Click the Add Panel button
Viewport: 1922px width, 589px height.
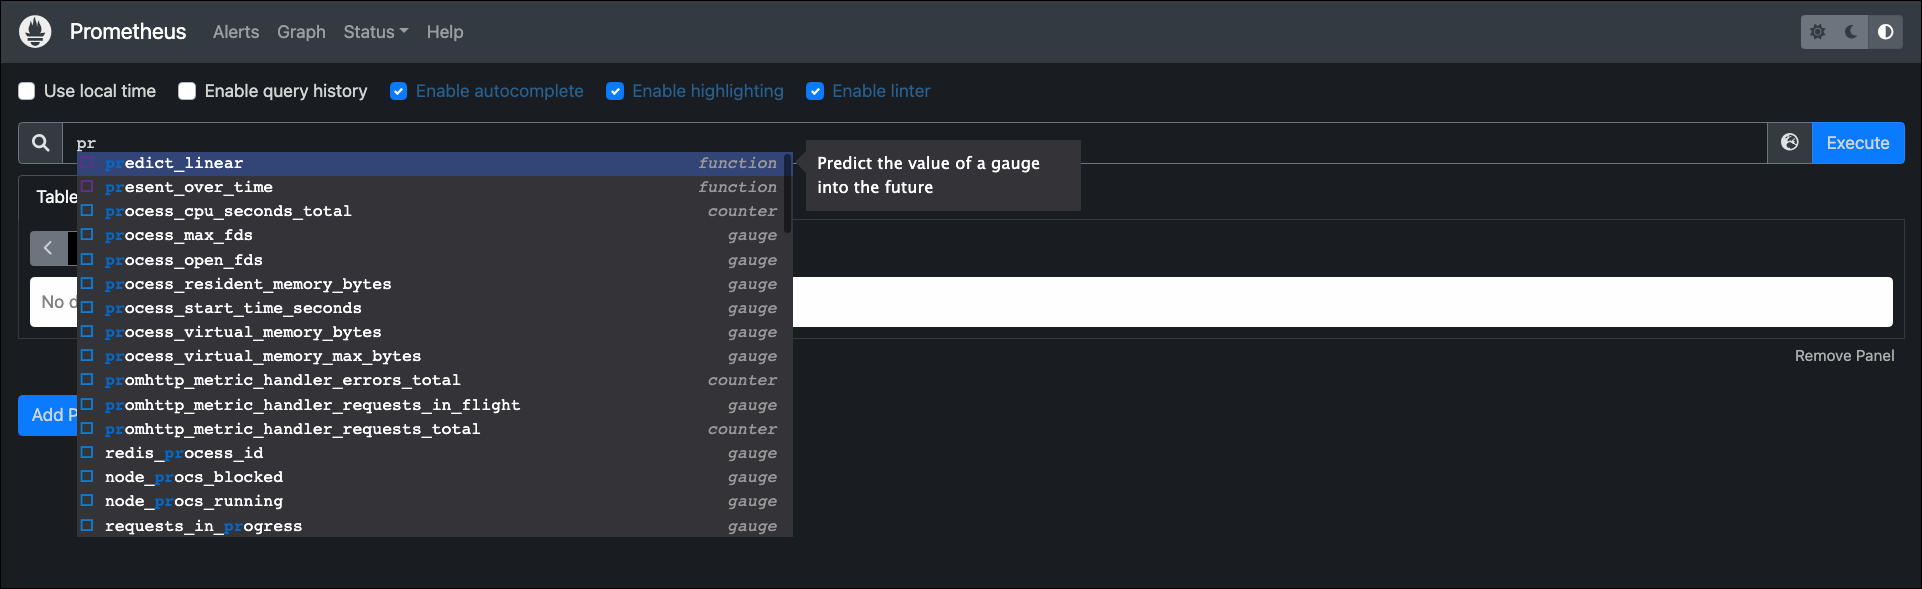click(x=48, y=415)
